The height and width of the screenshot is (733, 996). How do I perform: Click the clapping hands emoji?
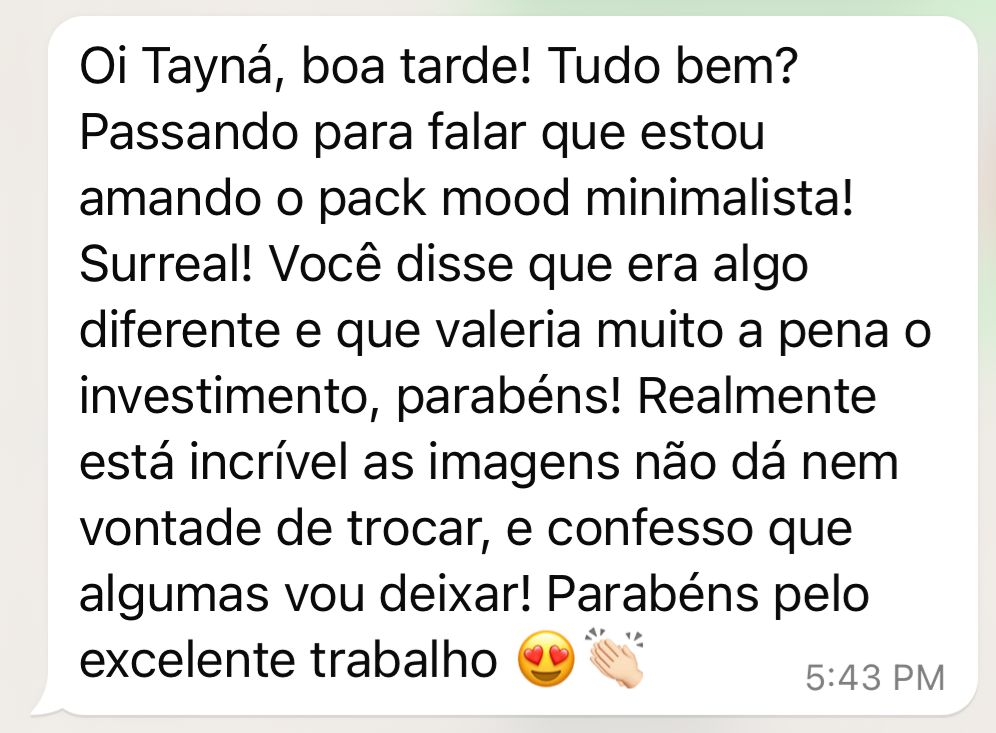pyautogui.click(x=616, y=657)
